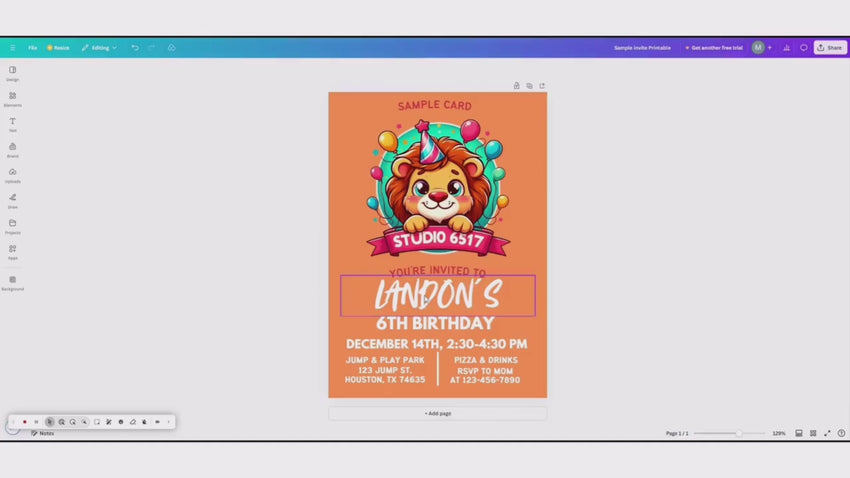Open the zoom percentage 129% menu
850x478 pixels.
[x=779, y=433]
